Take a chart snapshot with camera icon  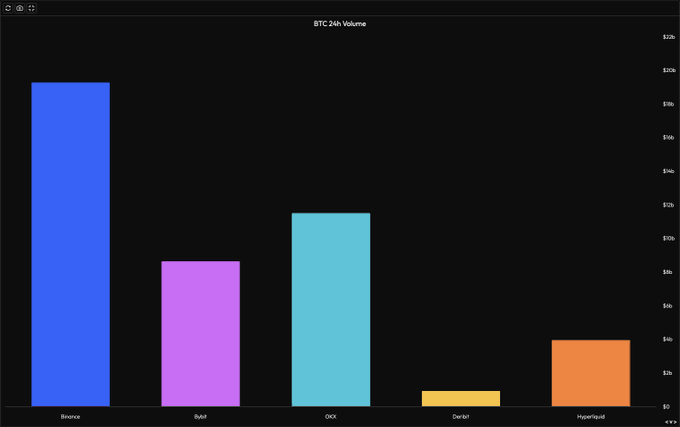pyautogui.click(x=20, y=8)
